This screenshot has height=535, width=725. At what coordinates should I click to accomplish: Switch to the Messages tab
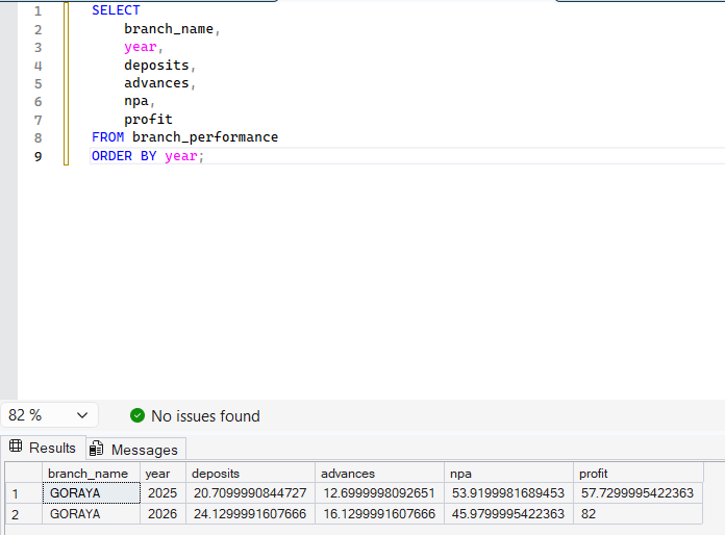point(136,449)
